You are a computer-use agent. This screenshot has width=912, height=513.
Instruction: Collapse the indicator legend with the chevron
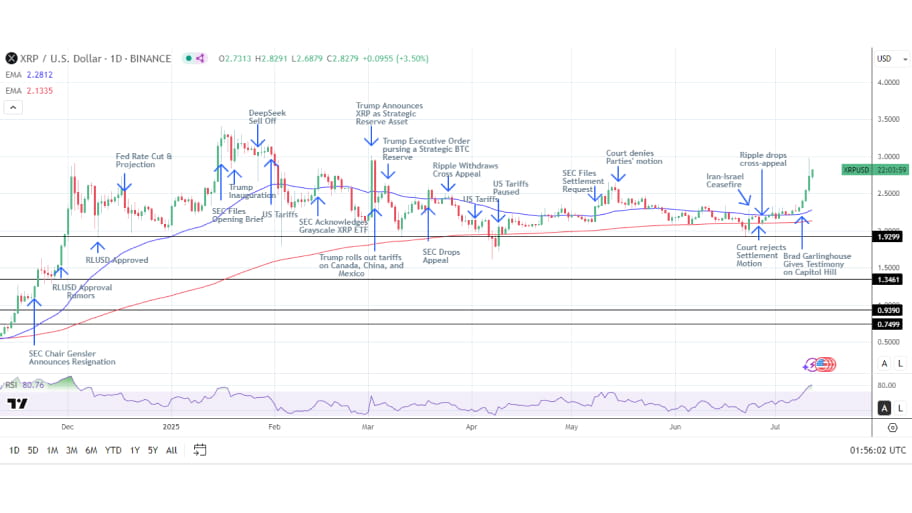click(13, 107)
